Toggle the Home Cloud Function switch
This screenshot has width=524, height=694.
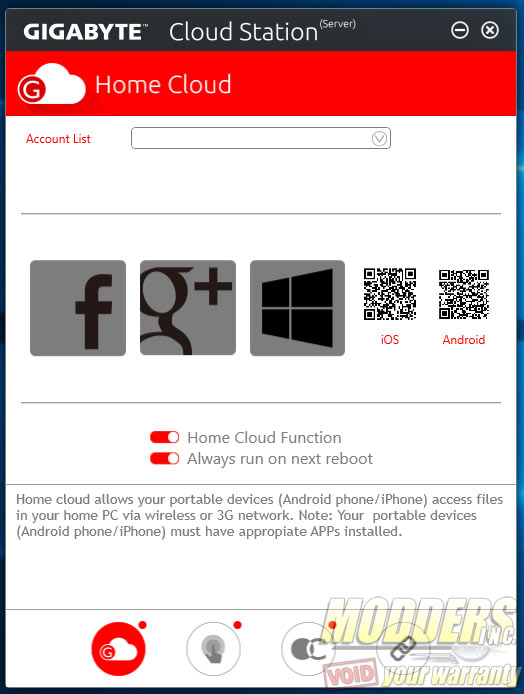pyautogui.click(x=165, y=437)
